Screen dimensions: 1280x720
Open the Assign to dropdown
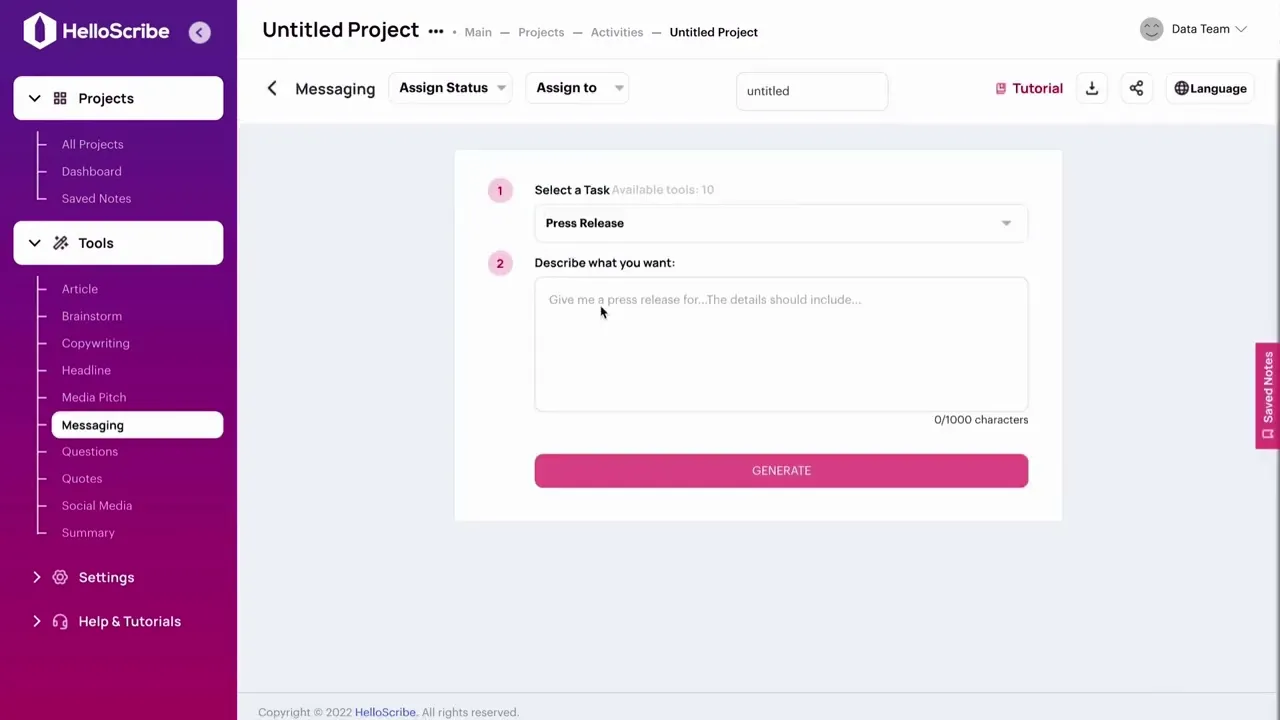point(577,88)
